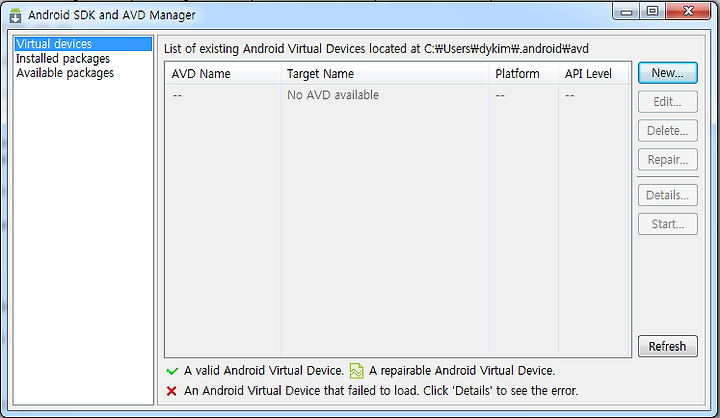Sort by the Target Name column header
Screen dimensions: 720x418
(385, 73)
